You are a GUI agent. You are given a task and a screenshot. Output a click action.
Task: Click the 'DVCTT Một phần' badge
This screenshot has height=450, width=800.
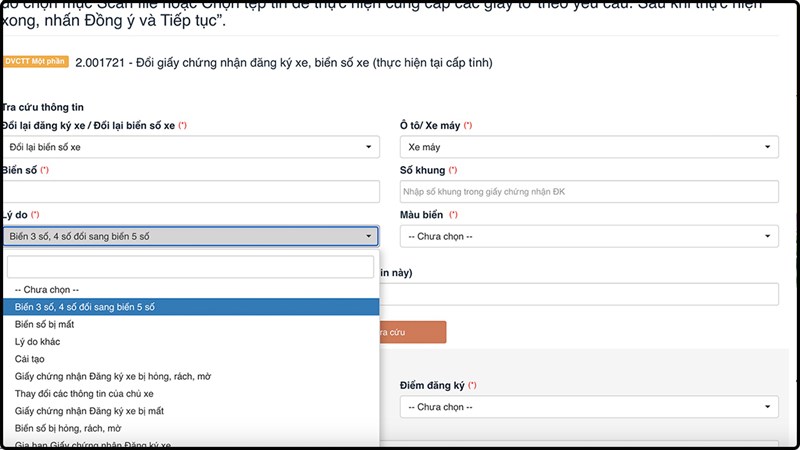pyautogui.click(x=36, y=62)
